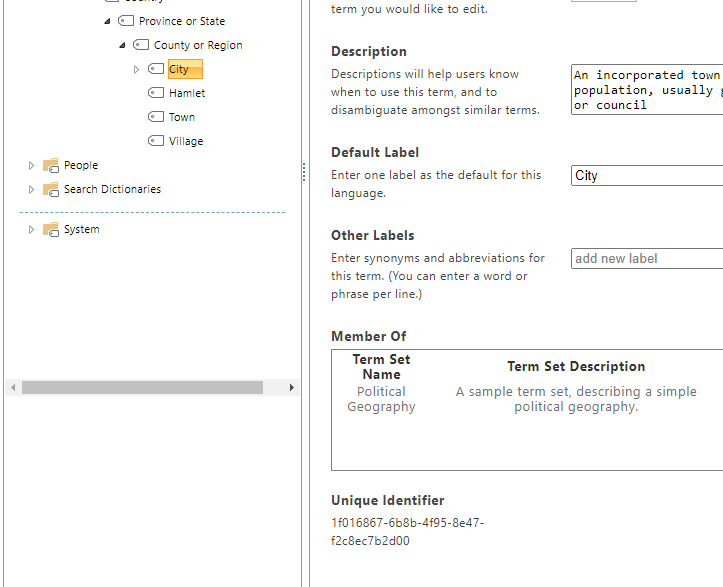Viewport: 723px width, 587px height.
Task: Click the City term tag icon
Action: click(x=156, y=69)
